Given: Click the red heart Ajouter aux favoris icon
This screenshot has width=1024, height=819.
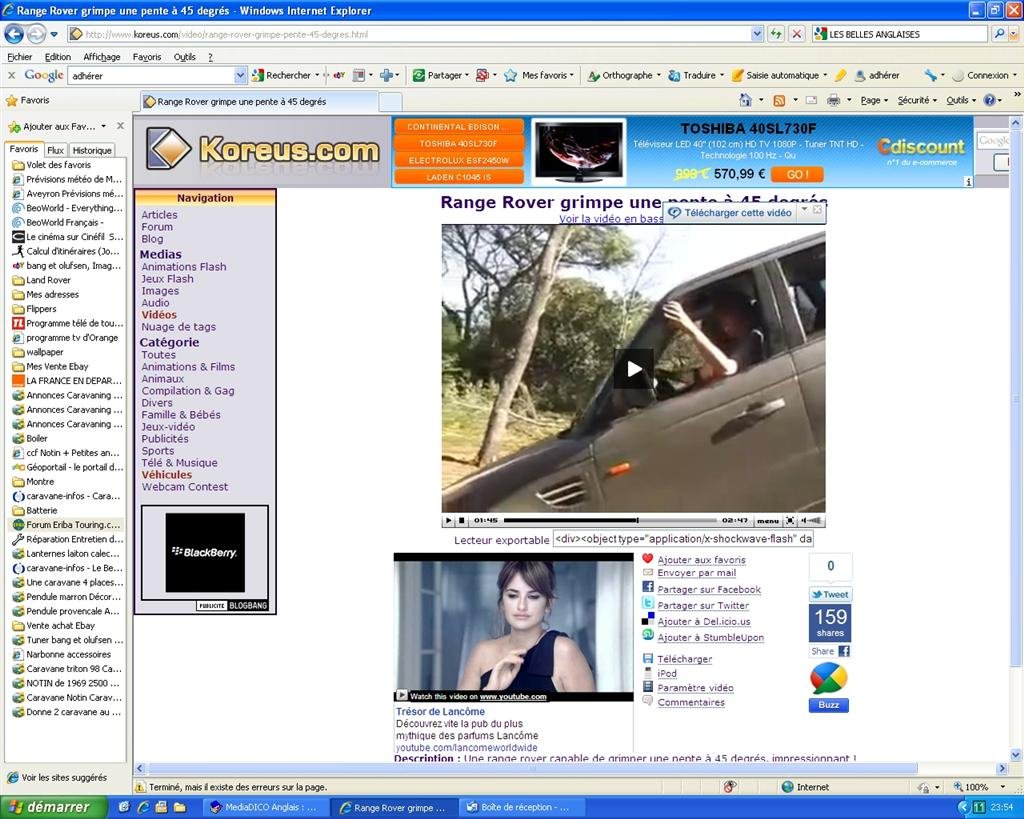Looking at the screenshot, I should (x=648, y=558).
